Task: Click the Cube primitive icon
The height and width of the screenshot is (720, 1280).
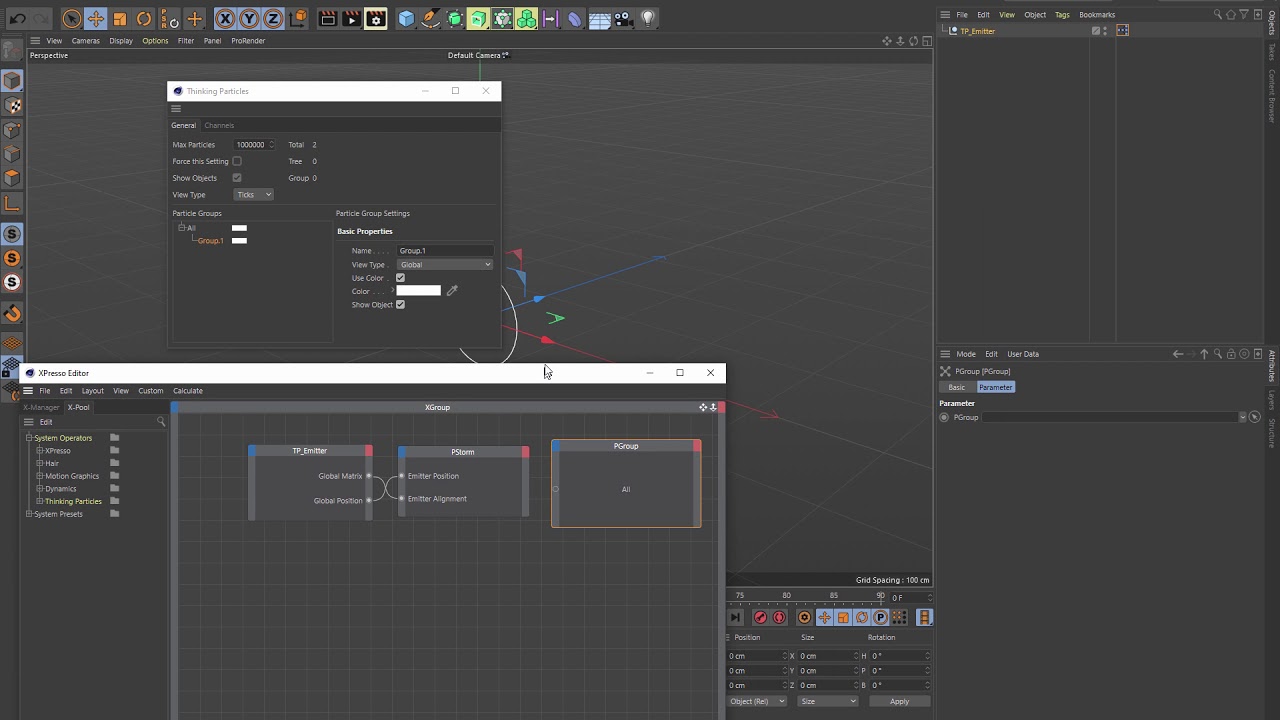Action: 406,18
